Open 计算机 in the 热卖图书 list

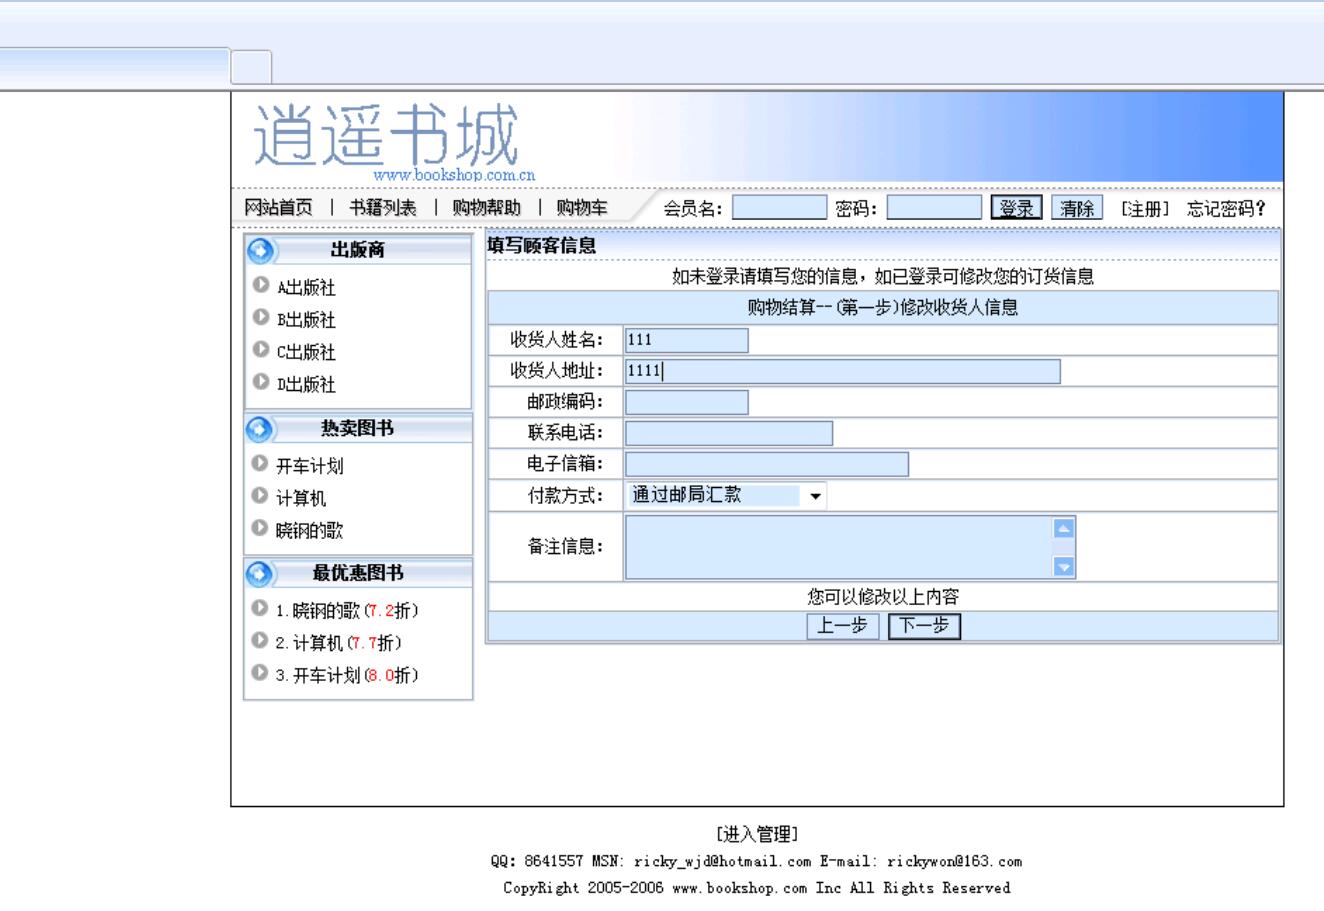pos(301,498)
